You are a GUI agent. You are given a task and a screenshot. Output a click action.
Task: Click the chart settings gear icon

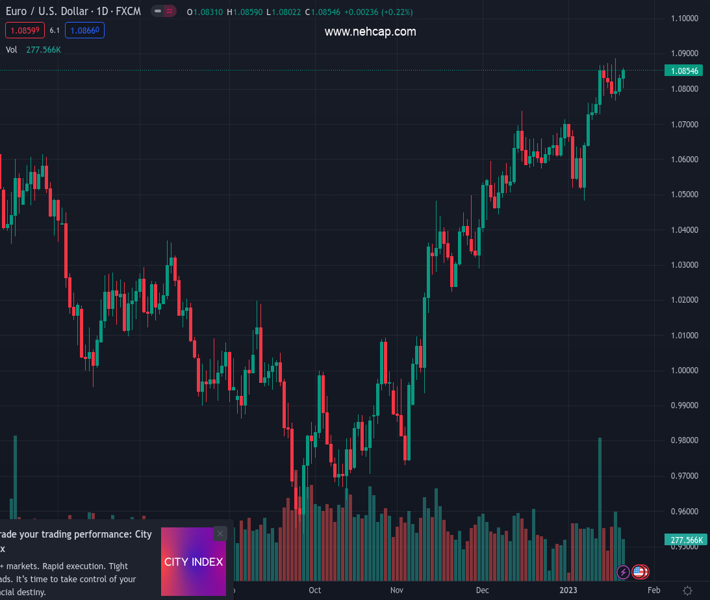(x=687, y=591)
